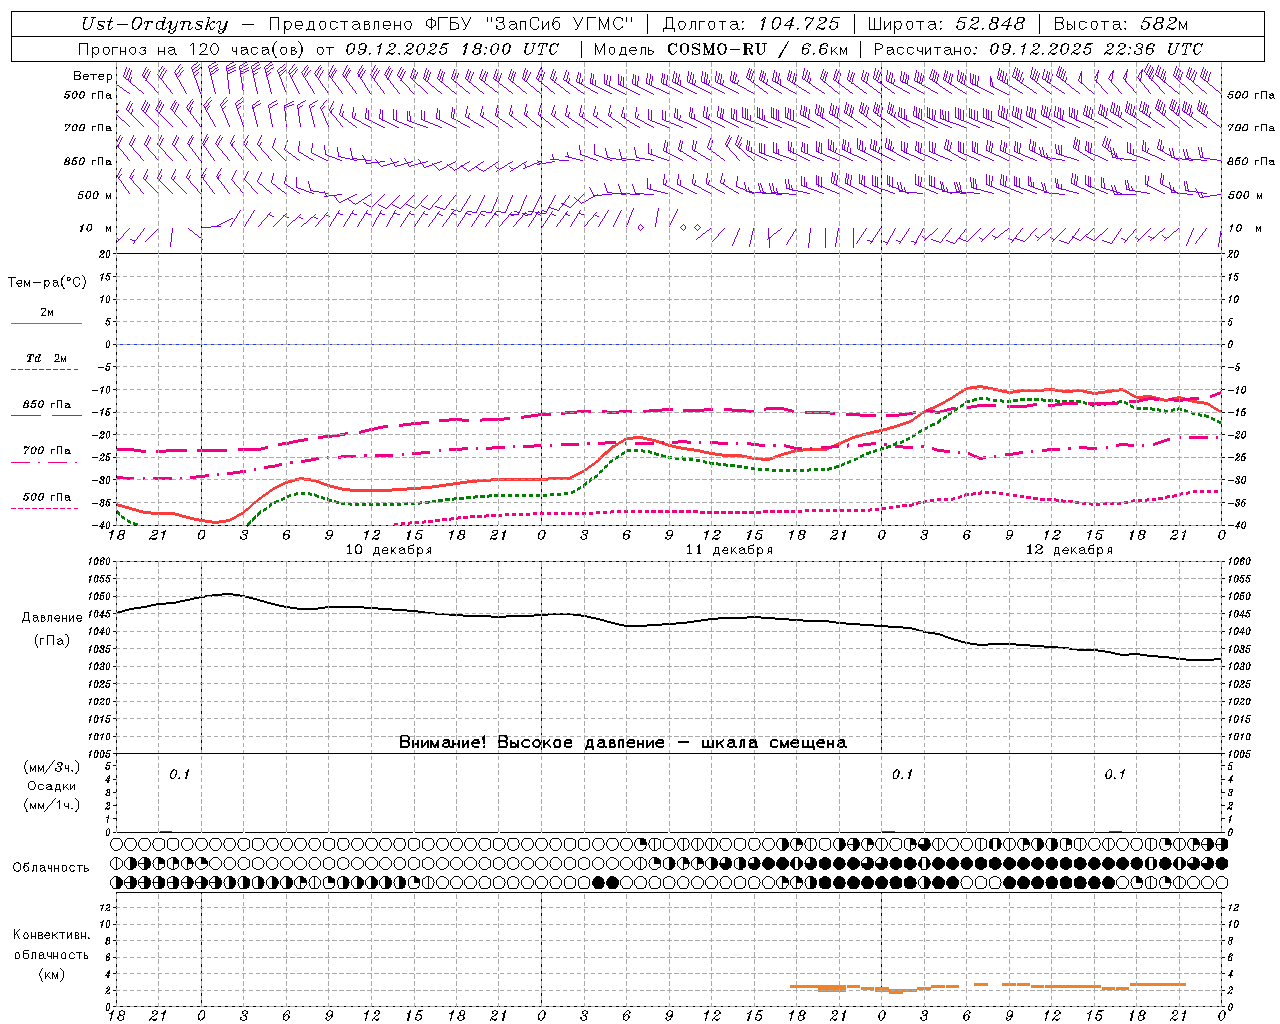
Task: Click the latitude value "Широта: 52.848"
Action: [946, 24]
